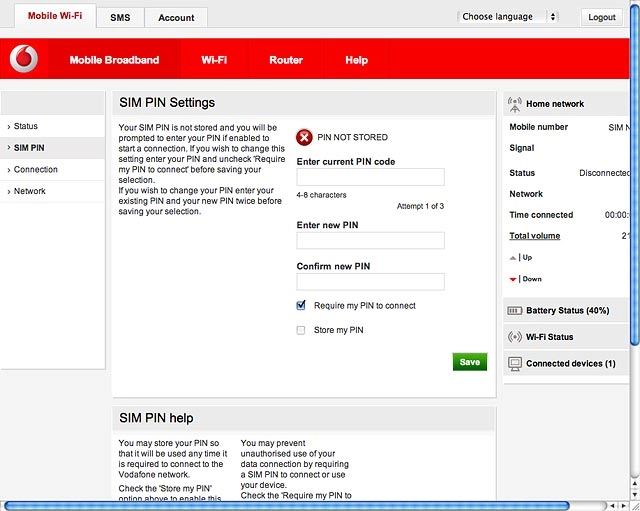Switch to the SMS tab
This screenshot has width=640, height=511.
point(120,18)
